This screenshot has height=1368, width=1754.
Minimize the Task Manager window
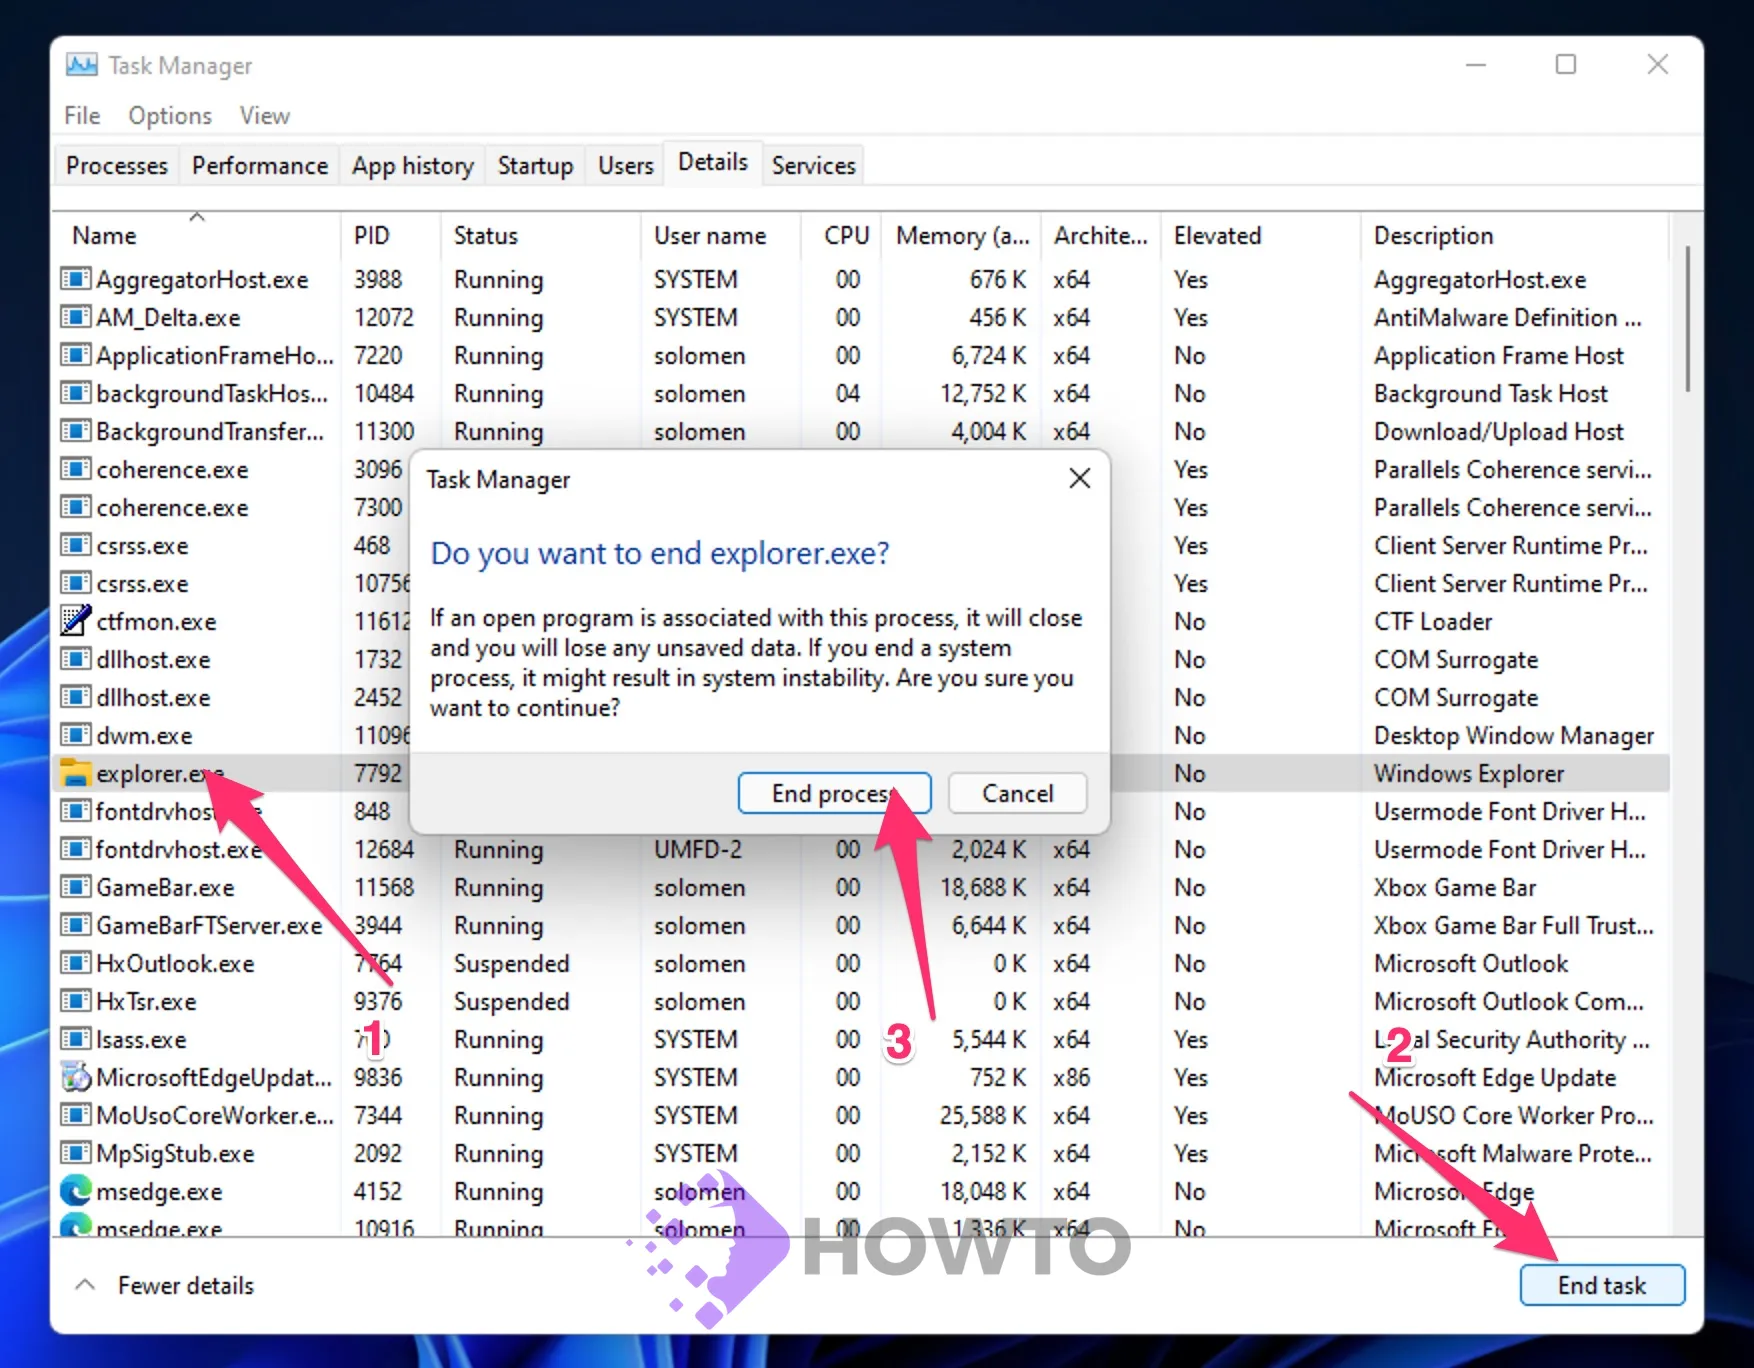(x=1476, y=65)
